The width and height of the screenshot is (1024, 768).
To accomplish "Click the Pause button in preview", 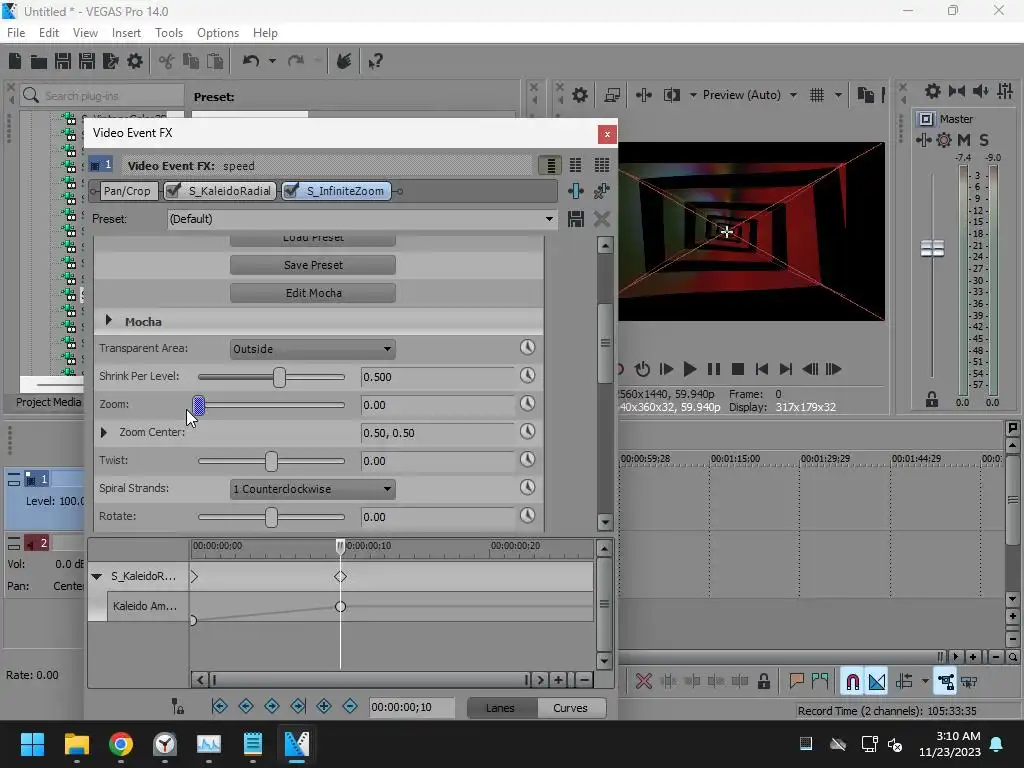I will pos(714,369).
